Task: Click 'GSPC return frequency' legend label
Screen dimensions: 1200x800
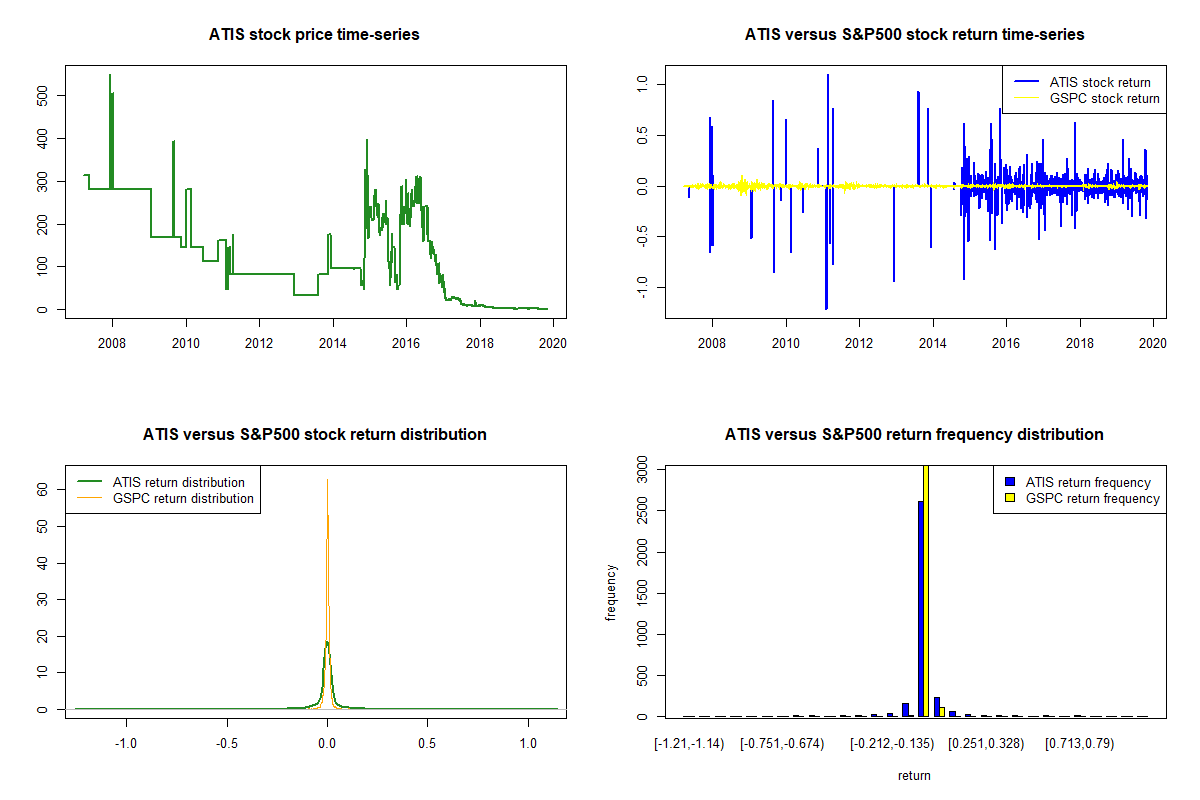Action: 1092,498
